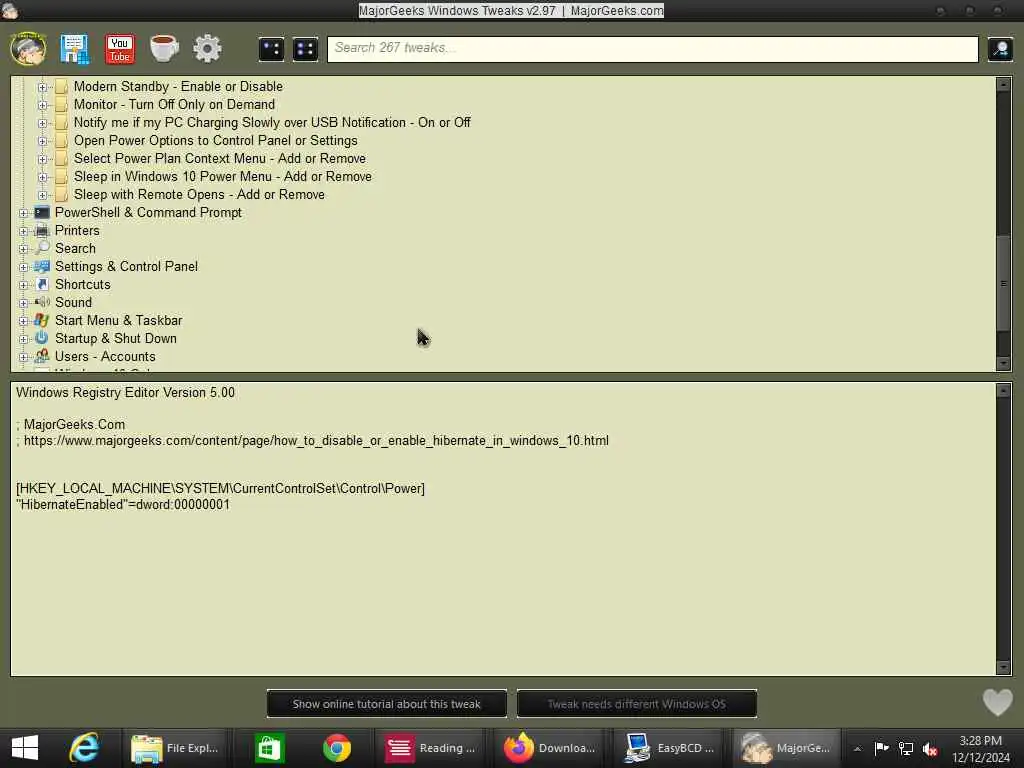The image size is (1024, 768).
Task: Expand Sleep in Windows 10 Power Menu node
Action: 42,177
